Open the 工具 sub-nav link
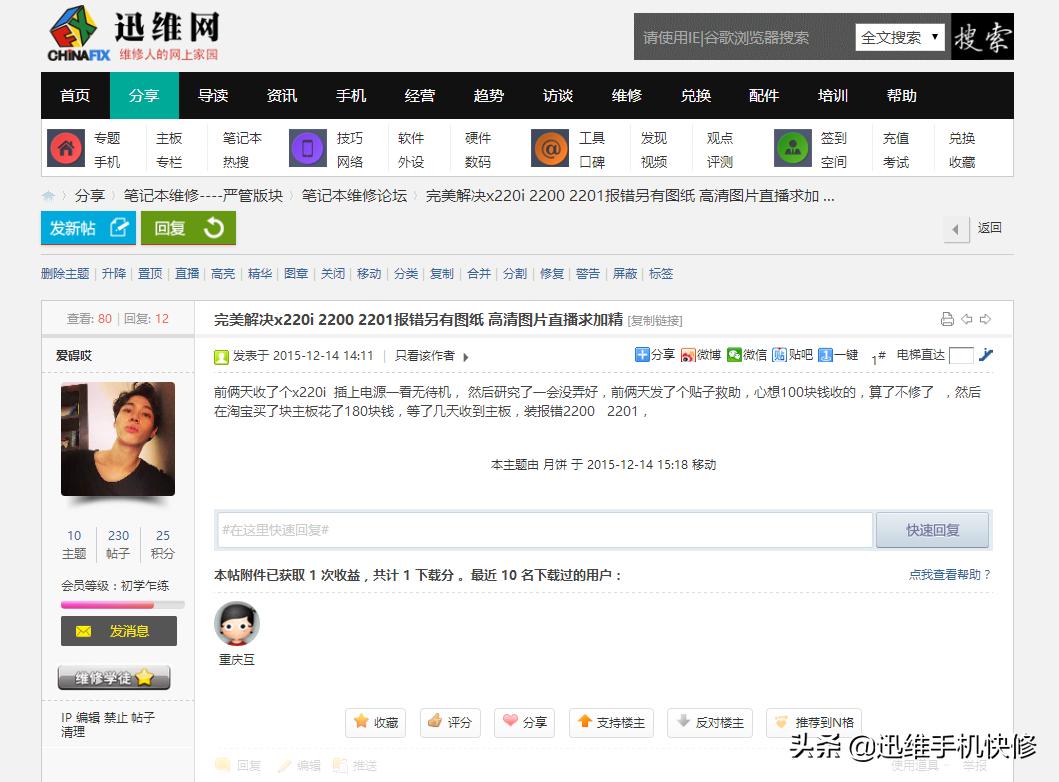The image size is (1059, 782). coord(592,138)
